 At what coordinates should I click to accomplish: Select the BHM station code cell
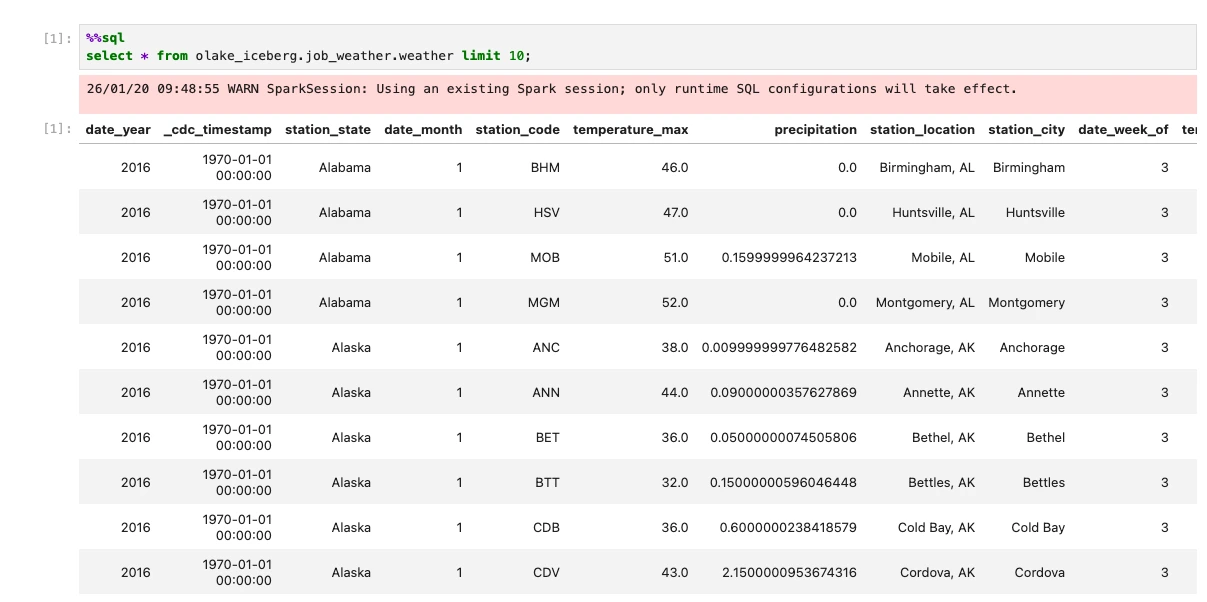point(545,167)
